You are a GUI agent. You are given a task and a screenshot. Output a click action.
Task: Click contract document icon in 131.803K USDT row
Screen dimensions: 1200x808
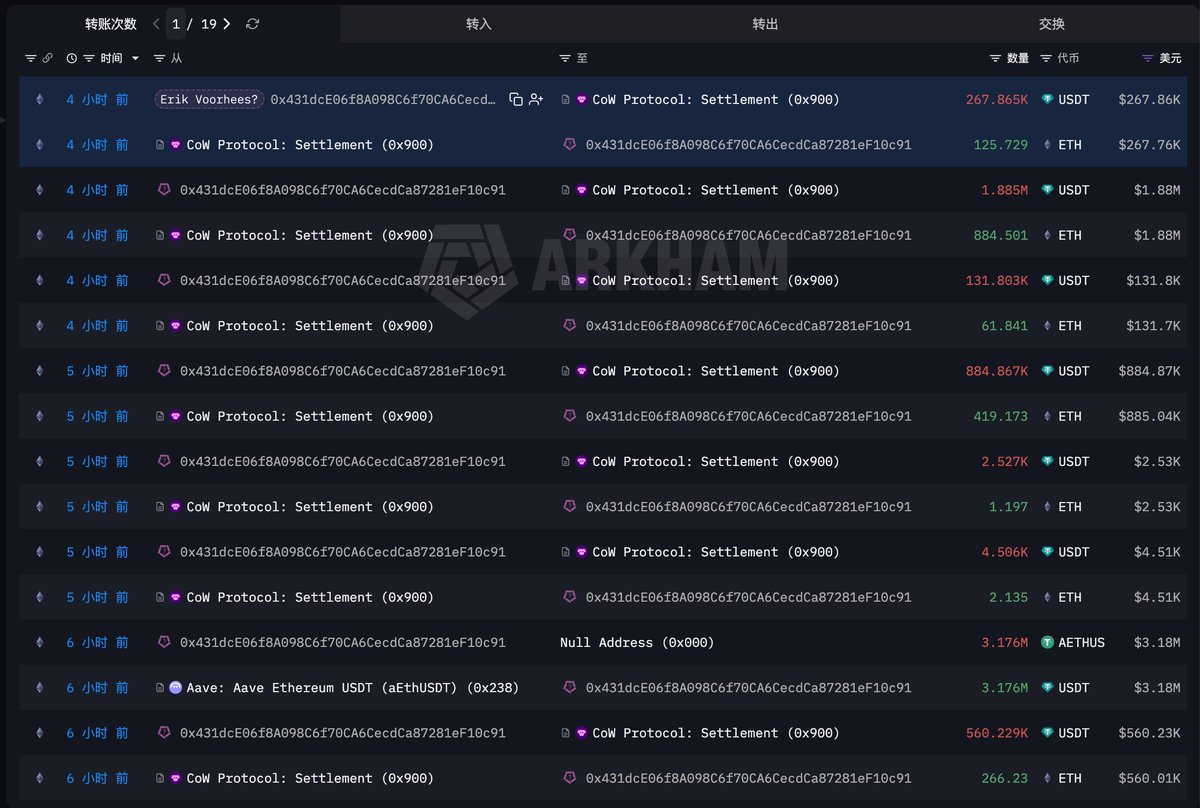pyautogui.click(x=565, y=281)
